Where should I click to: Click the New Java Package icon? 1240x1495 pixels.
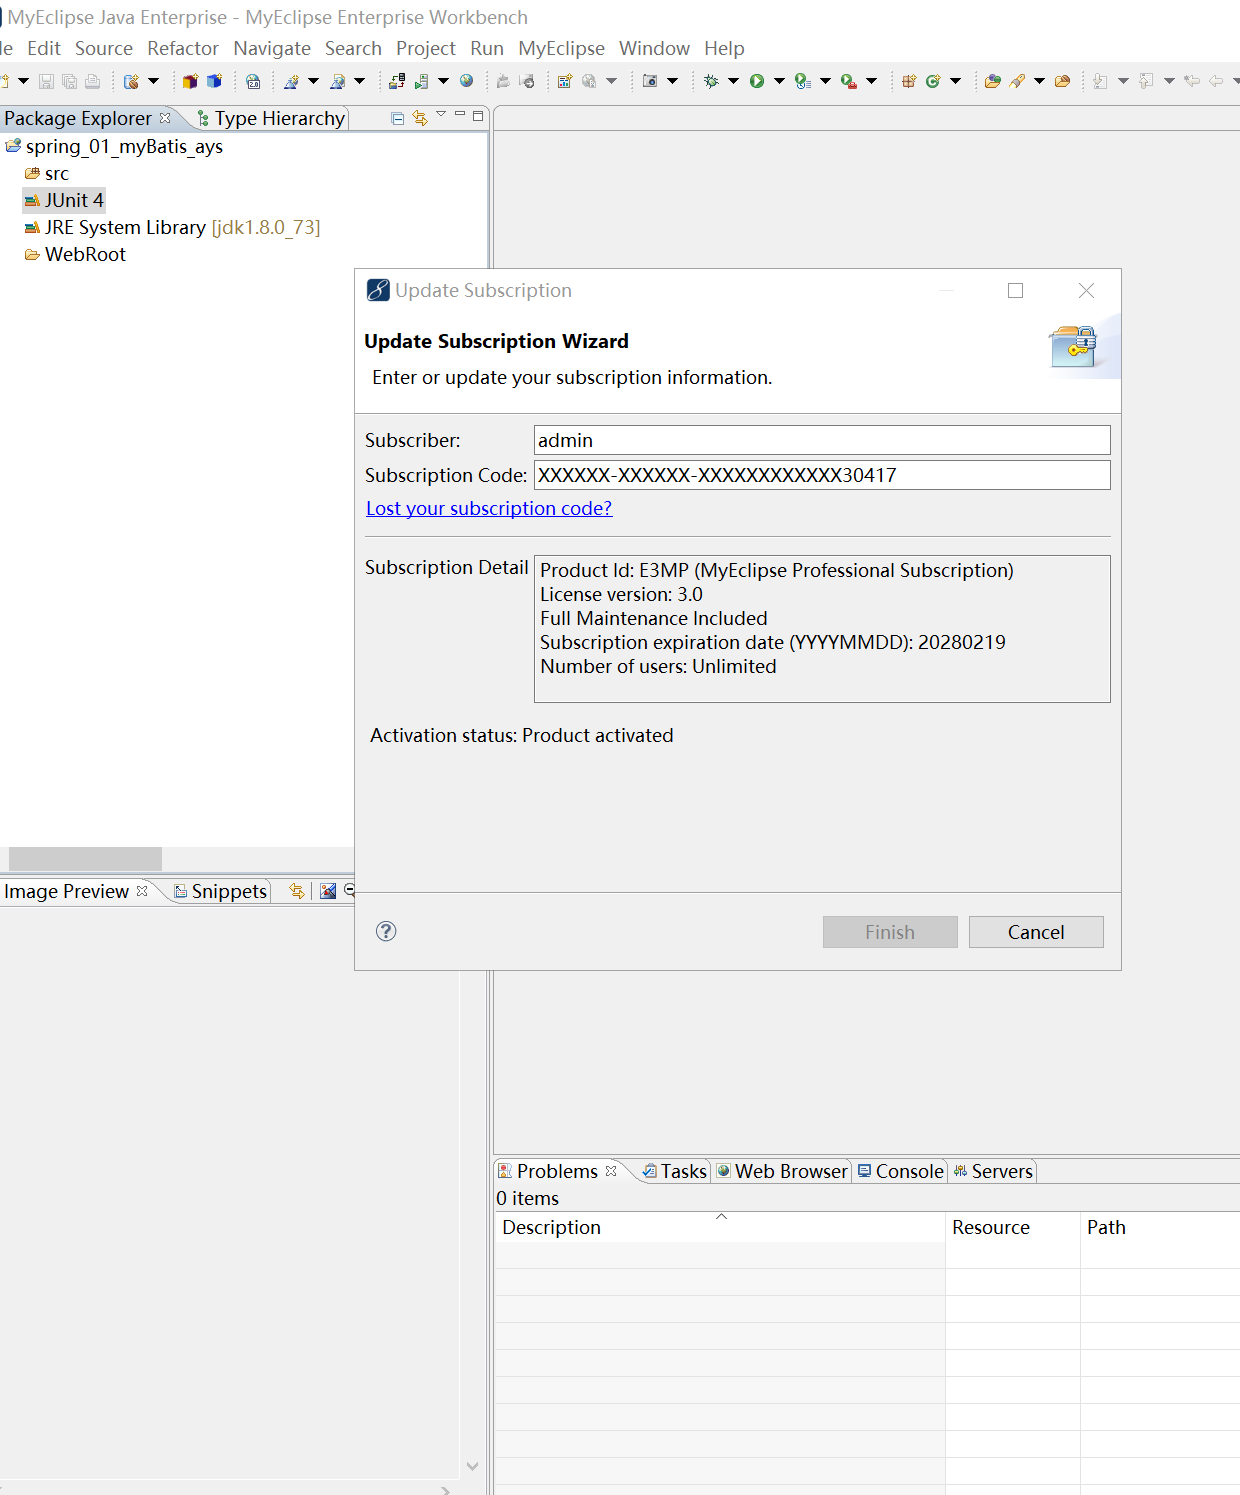(x=909, y=81)
